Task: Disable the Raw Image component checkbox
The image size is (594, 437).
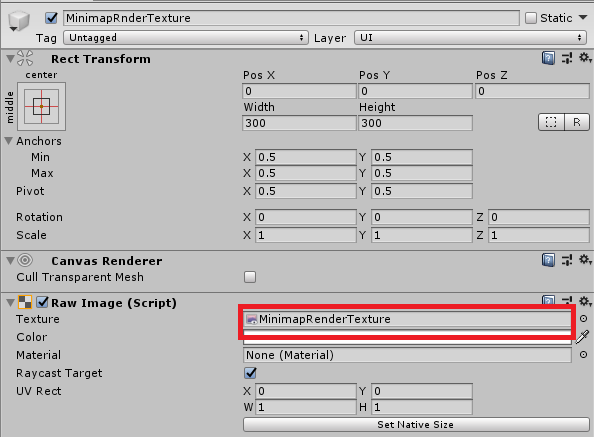Action: pyautogui.click(x=42, y=302)
